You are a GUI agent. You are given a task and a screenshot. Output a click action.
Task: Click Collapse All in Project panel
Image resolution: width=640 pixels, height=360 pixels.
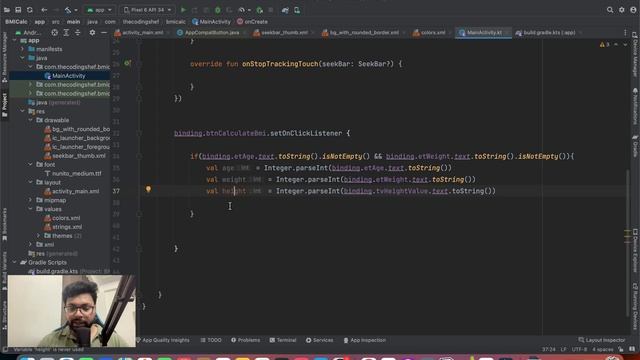pyautogui.click(x=78, y=32)
